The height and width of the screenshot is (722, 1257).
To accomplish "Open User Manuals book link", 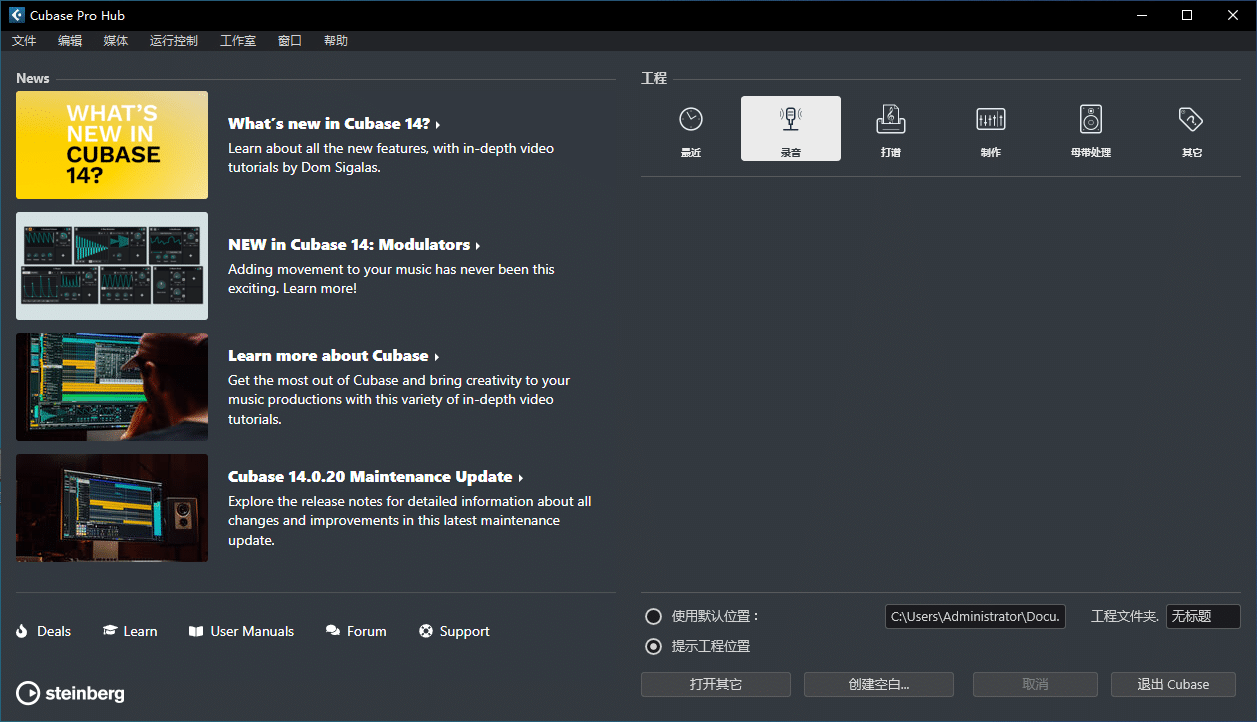I will [x=196, y=631].
